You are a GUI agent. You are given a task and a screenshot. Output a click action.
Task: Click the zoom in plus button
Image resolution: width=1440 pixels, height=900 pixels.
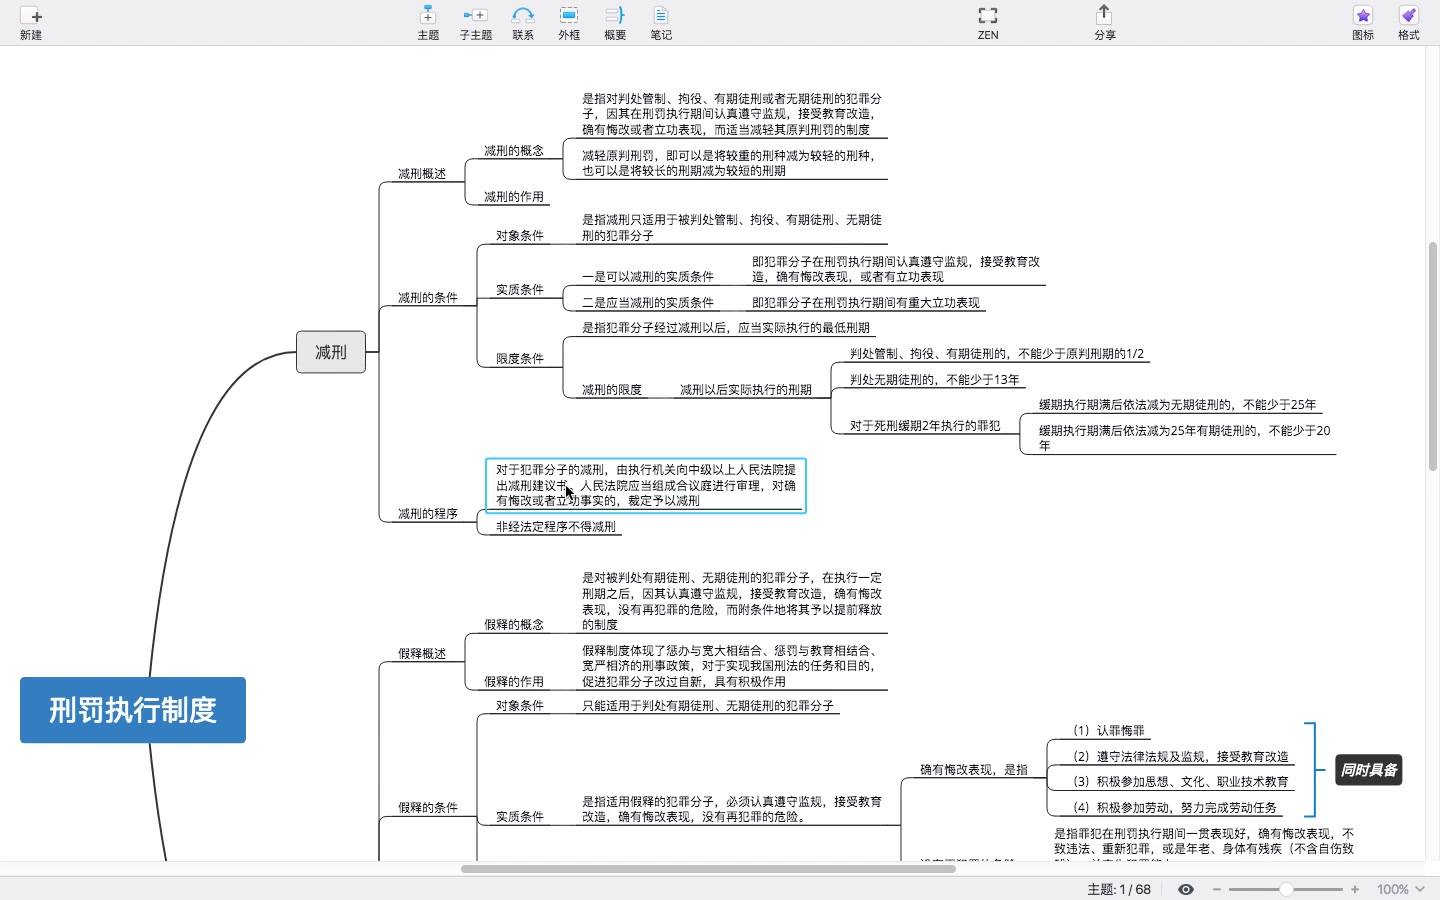pos(1355,889)
